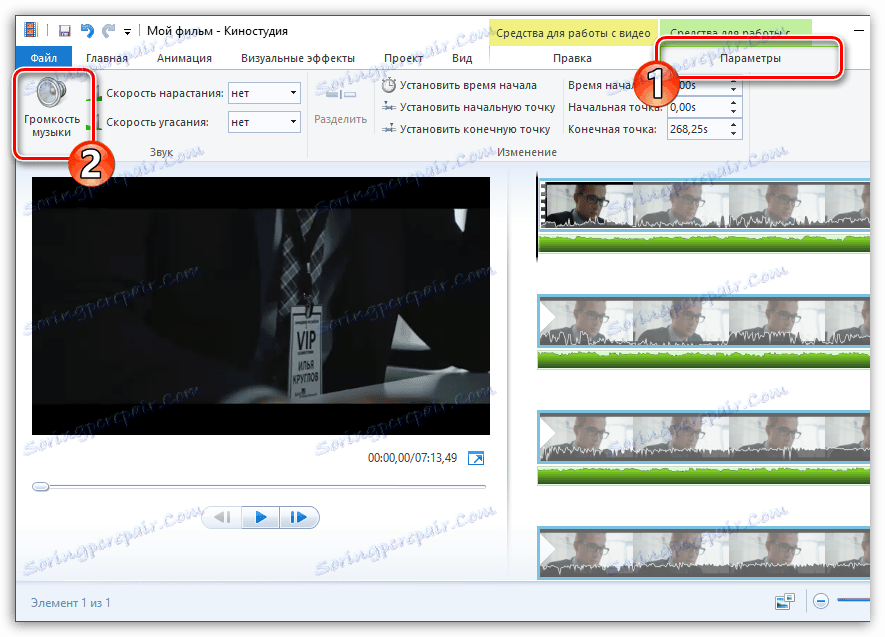Click the Movie Maker app icon in the title bar
Viewport: 885px width, 637px height.
pos(30,30)
